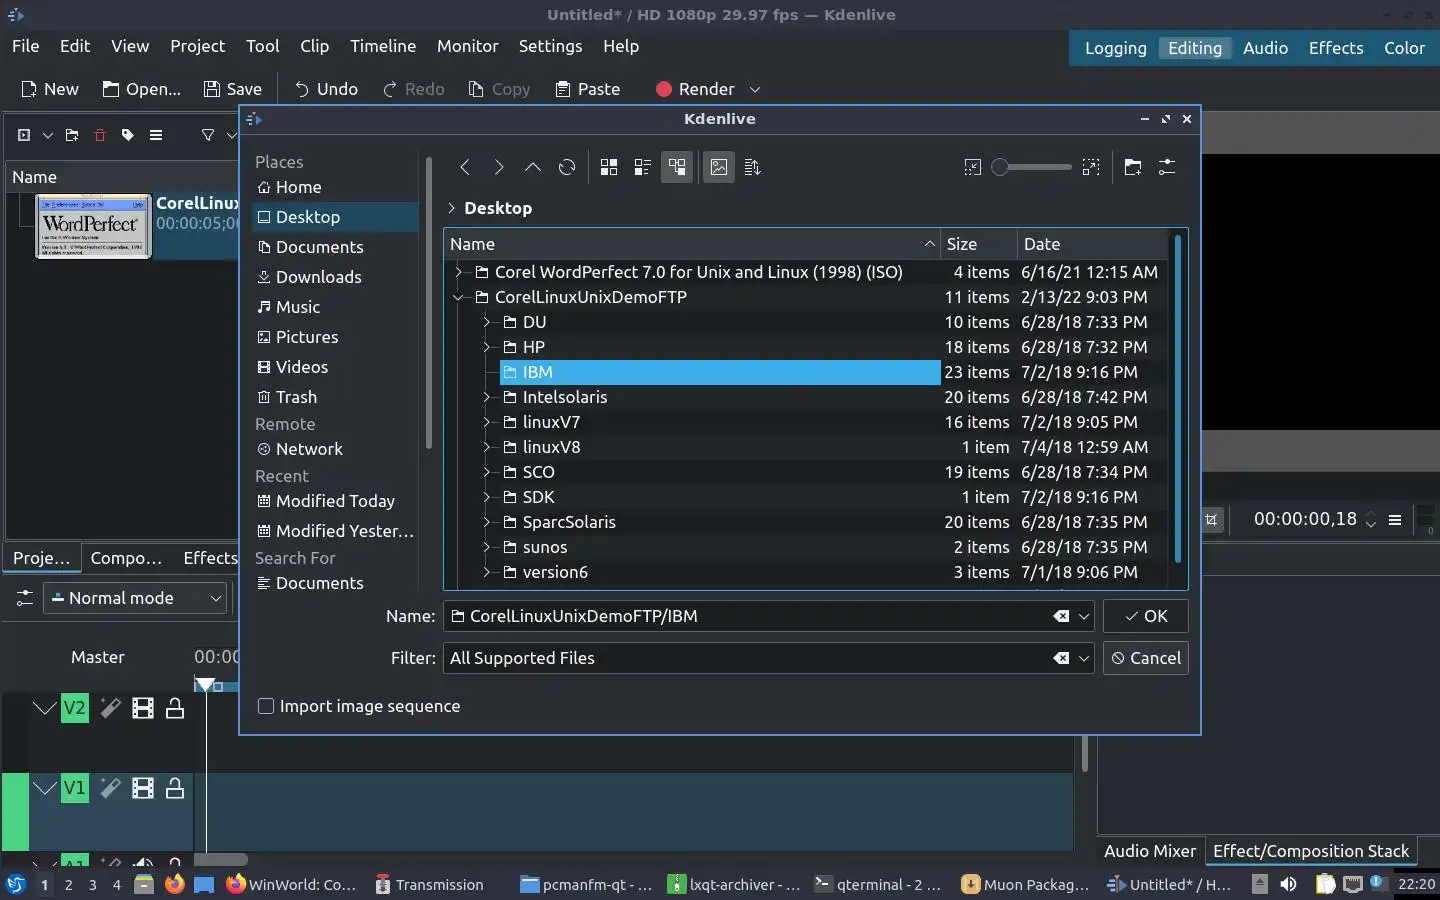Confirm the file dialog with OK

coord(1146,616)
